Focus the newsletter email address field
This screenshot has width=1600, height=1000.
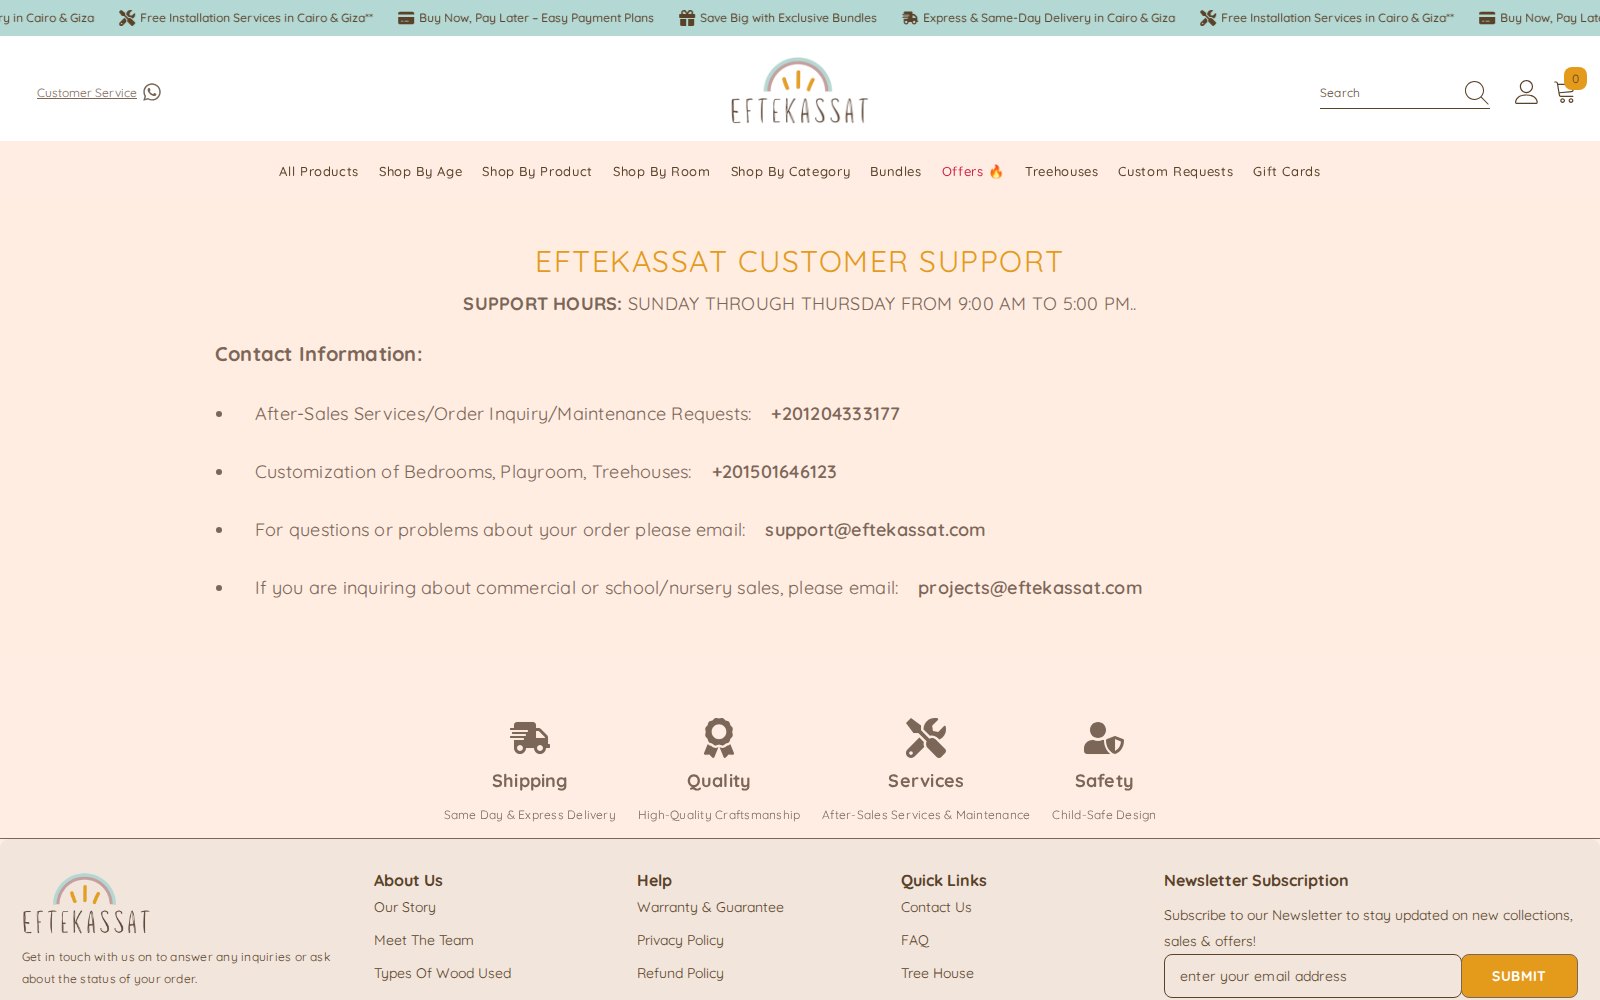pyautogui.click(x=1312, y=976)
